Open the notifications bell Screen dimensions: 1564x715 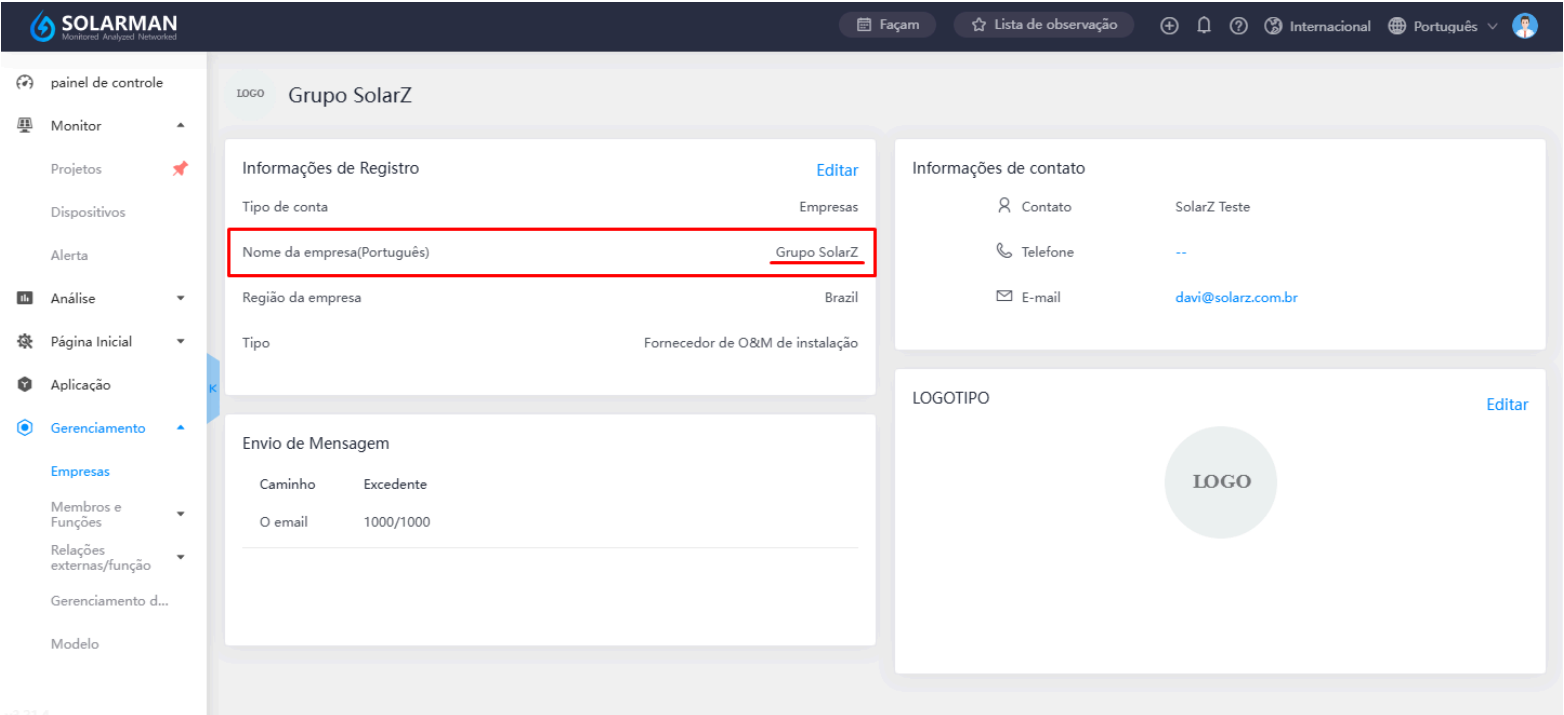[x=1204, y=26]
